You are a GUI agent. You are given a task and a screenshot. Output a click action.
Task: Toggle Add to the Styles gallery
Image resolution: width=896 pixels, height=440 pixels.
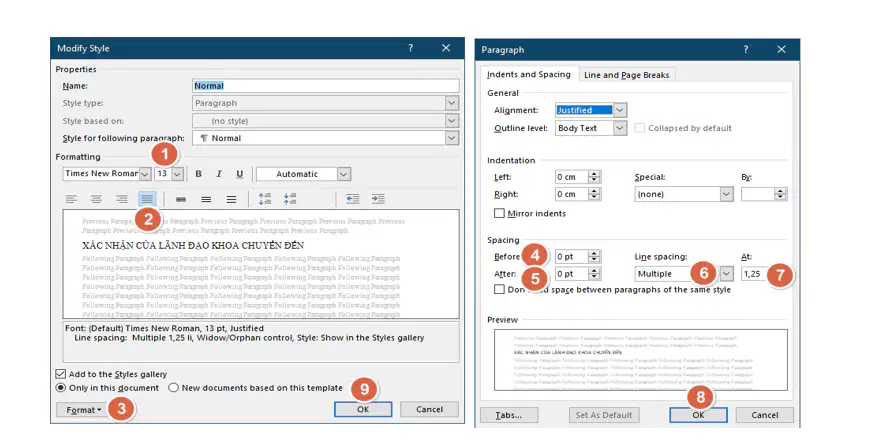[x=61, y=374]
